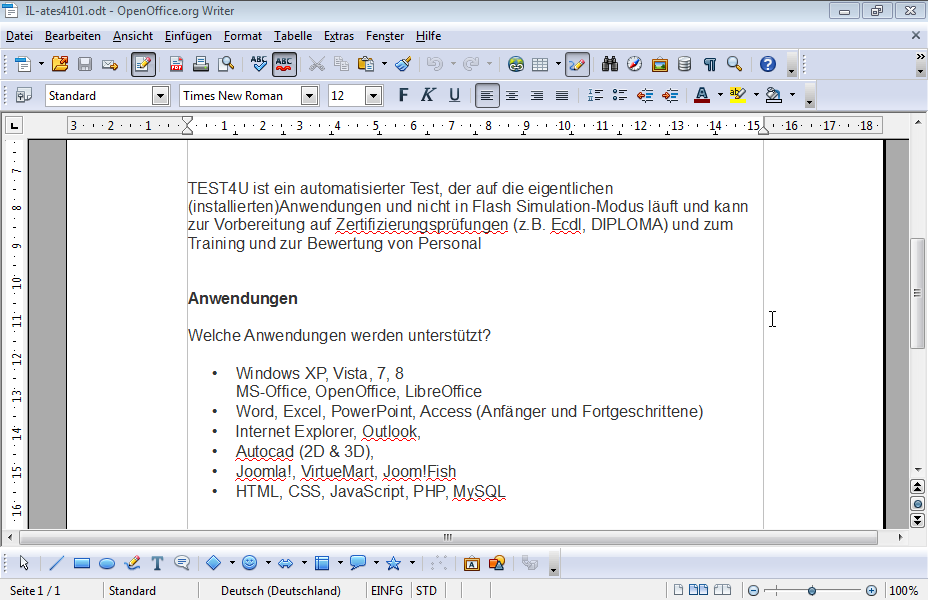
Task: Open the Fontwork Gallery icon
Action: pyautogui.click(x=471, y=563)
